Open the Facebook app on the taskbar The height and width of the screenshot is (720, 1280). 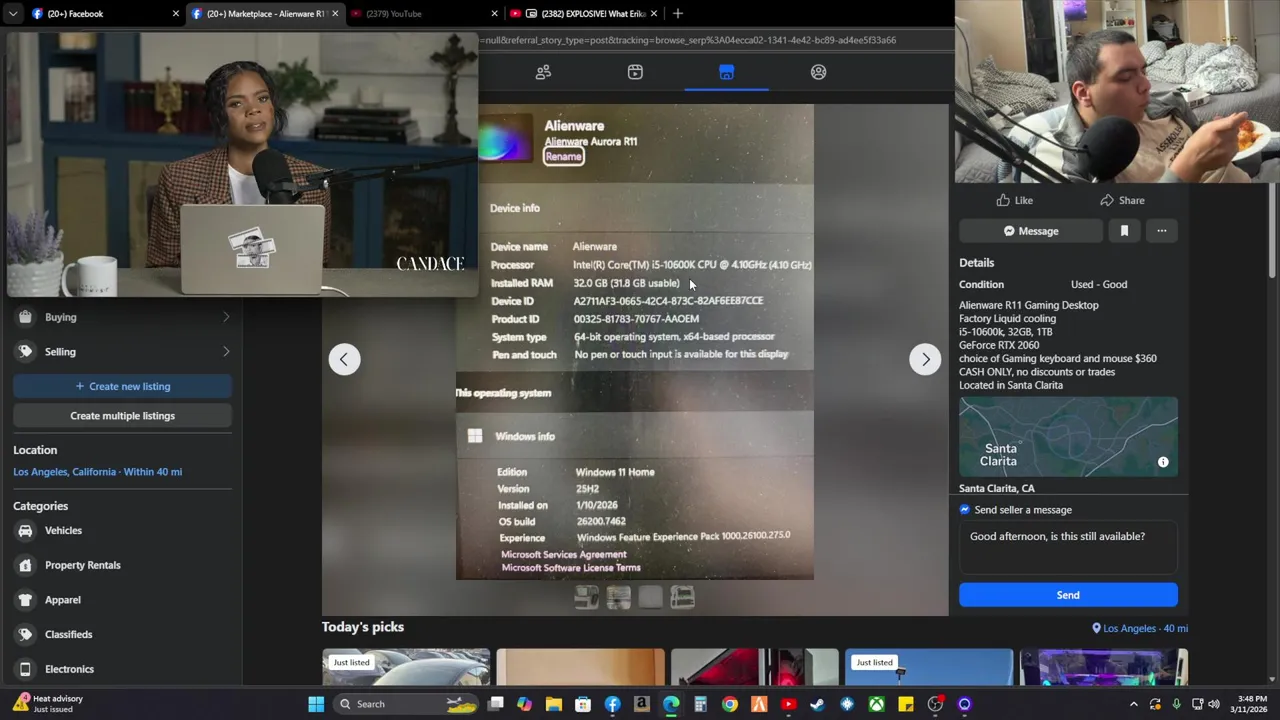[x=612, y=704]
